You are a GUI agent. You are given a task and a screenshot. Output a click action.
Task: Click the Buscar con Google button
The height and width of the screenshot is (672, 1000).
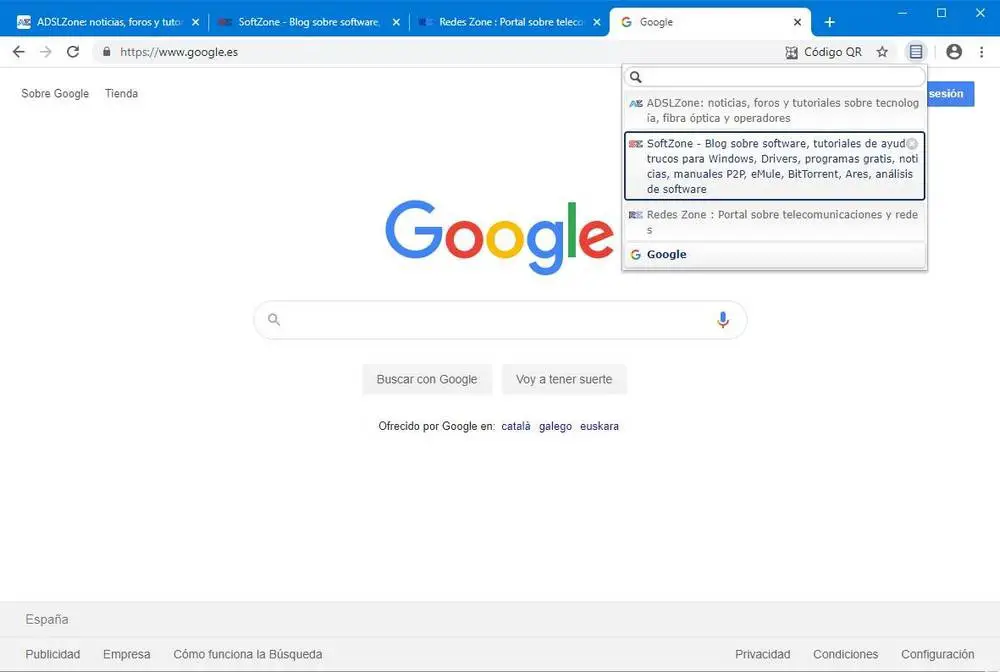pyautogui.click(x=427, y=379)
